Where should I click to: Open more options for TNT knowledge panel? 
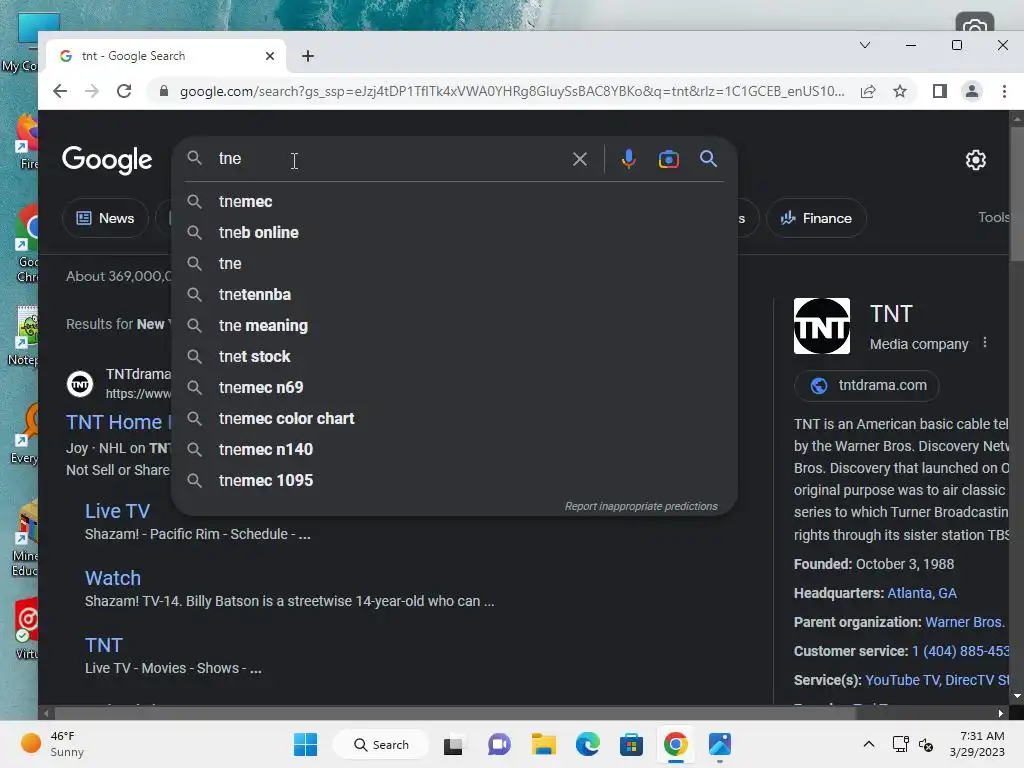(x=985, y=343)
